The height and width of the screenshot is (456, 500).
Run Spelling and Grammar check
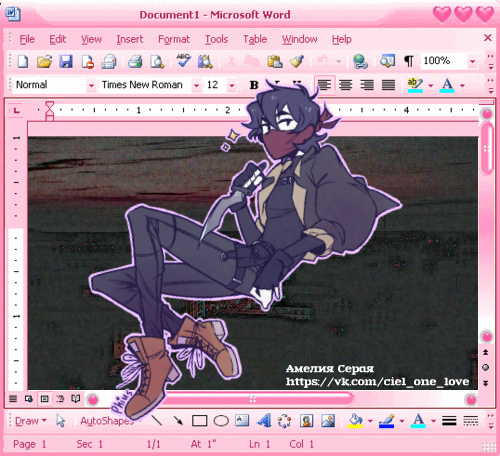[x=183, y=61]
